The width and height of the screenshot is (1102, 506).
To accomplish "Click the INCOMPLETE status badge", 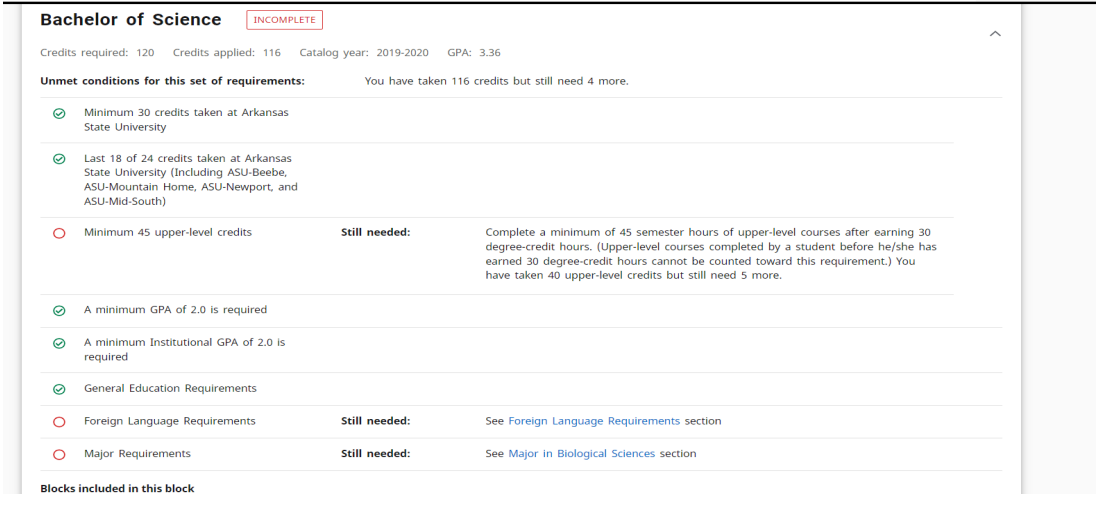I will point(285,20).
